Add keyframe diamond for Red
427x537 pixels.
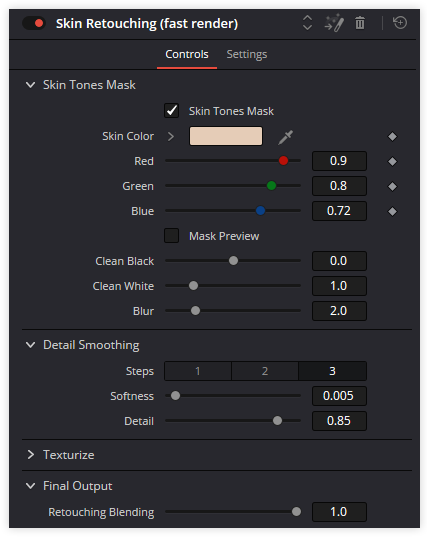pos(392,161)
